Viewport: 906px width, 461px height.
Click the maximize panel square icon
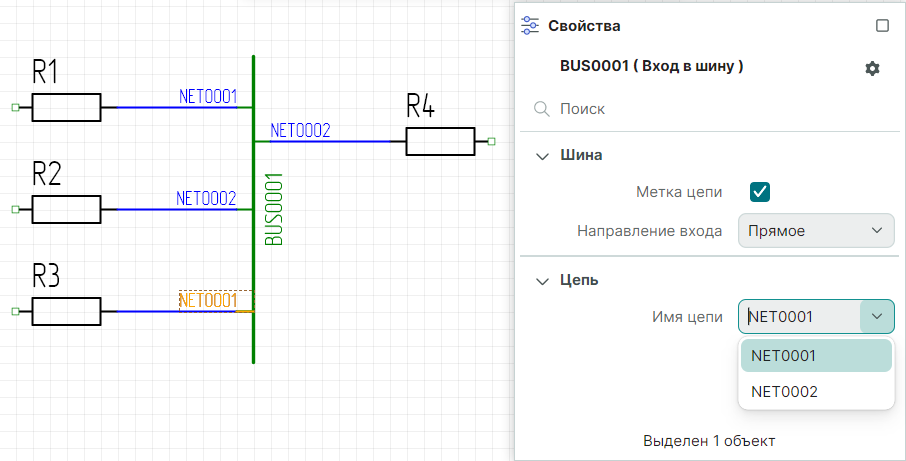(x=882, y=26)
